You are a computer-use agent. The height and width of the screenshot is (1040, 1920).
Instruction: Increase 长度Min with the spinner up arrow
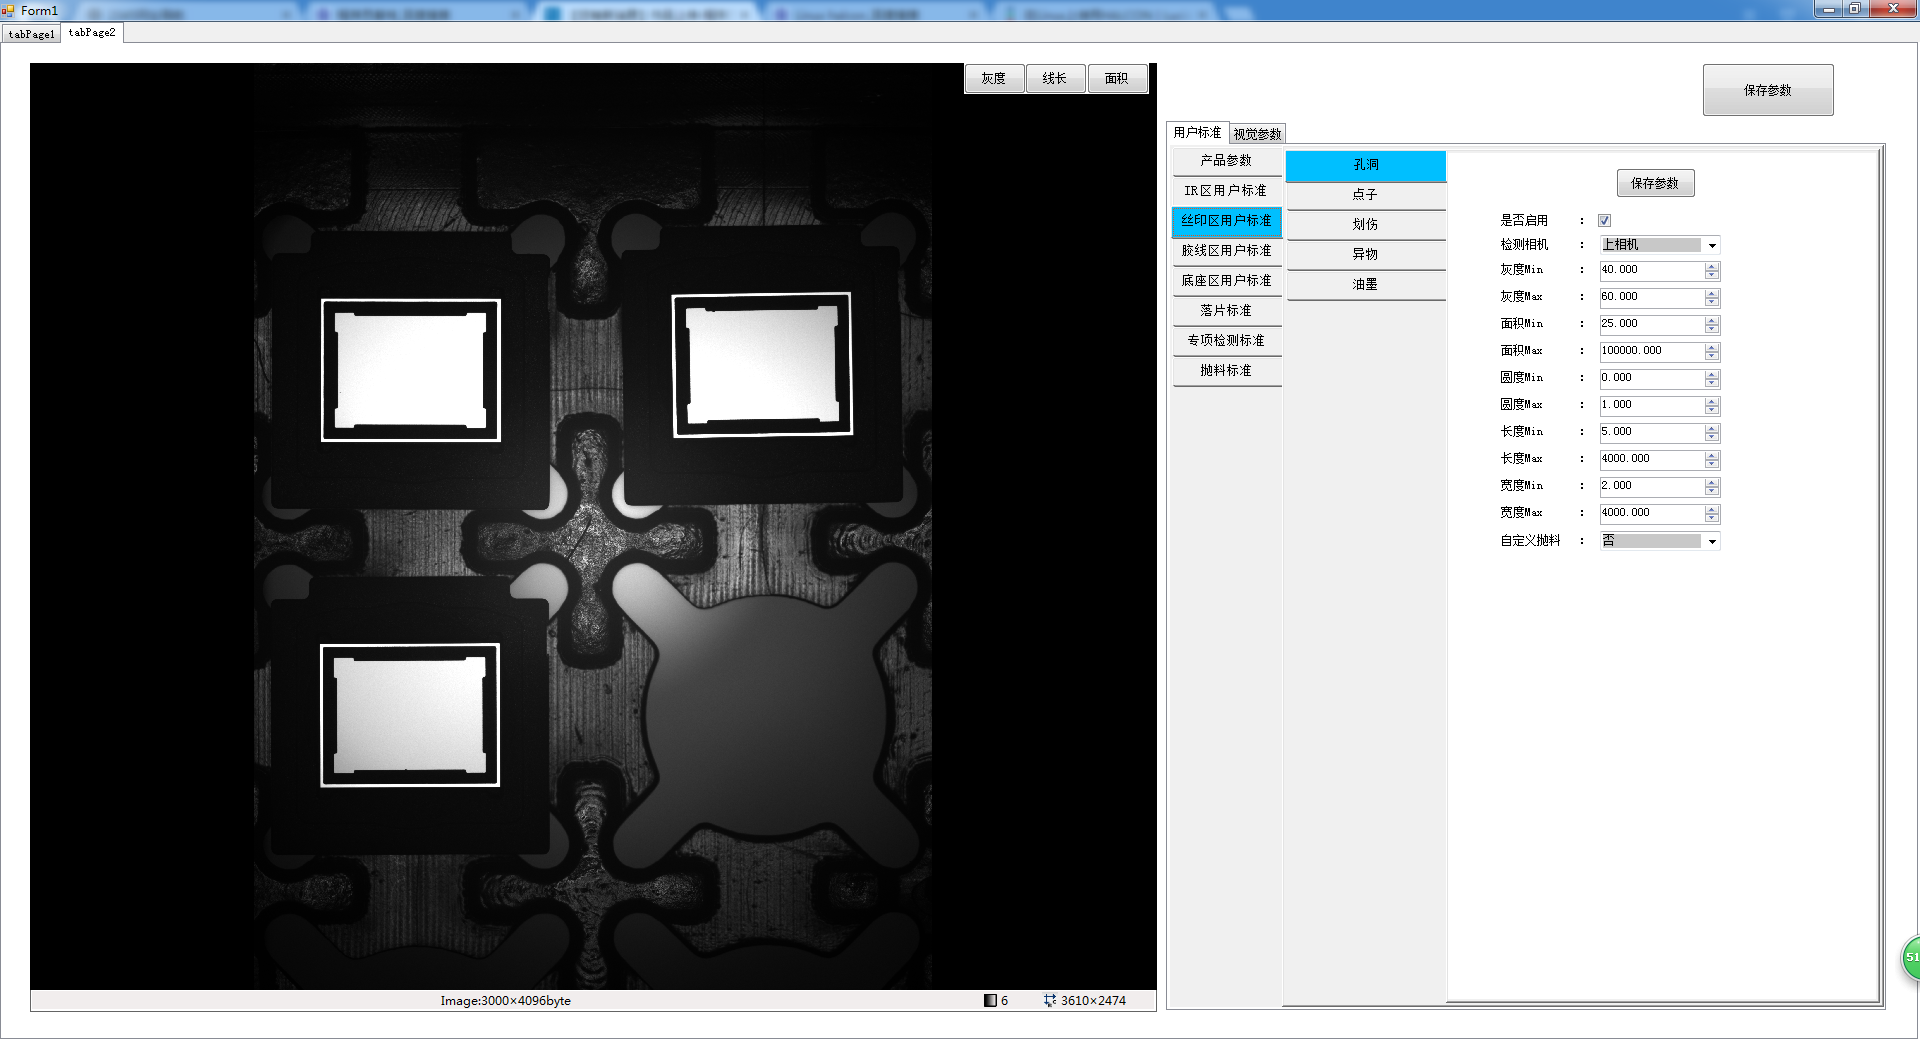1712,428
